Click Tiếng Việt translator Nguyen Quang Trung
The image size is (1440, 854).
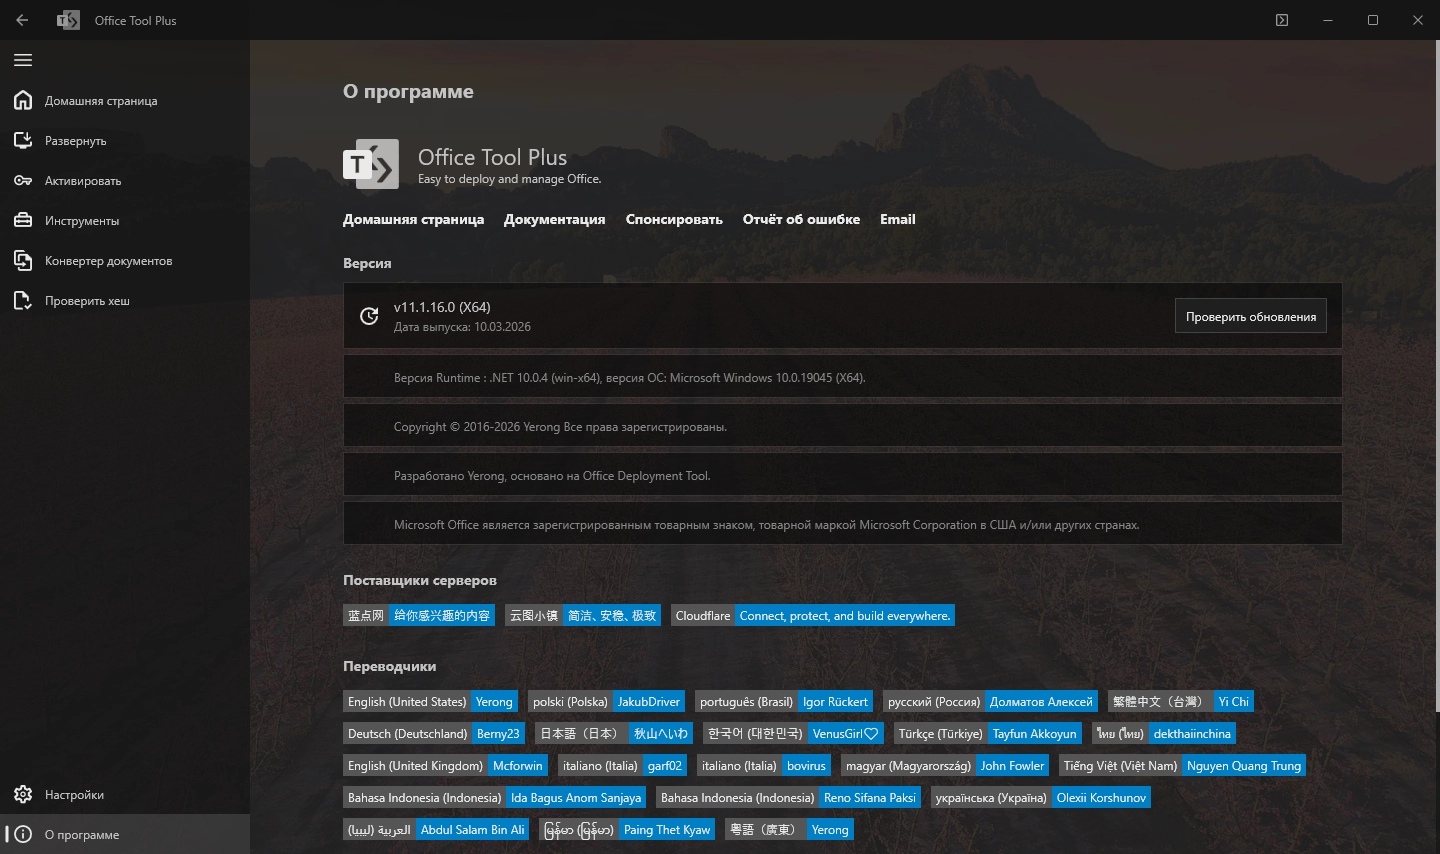pyautogui.click(x=1244, y=765)
